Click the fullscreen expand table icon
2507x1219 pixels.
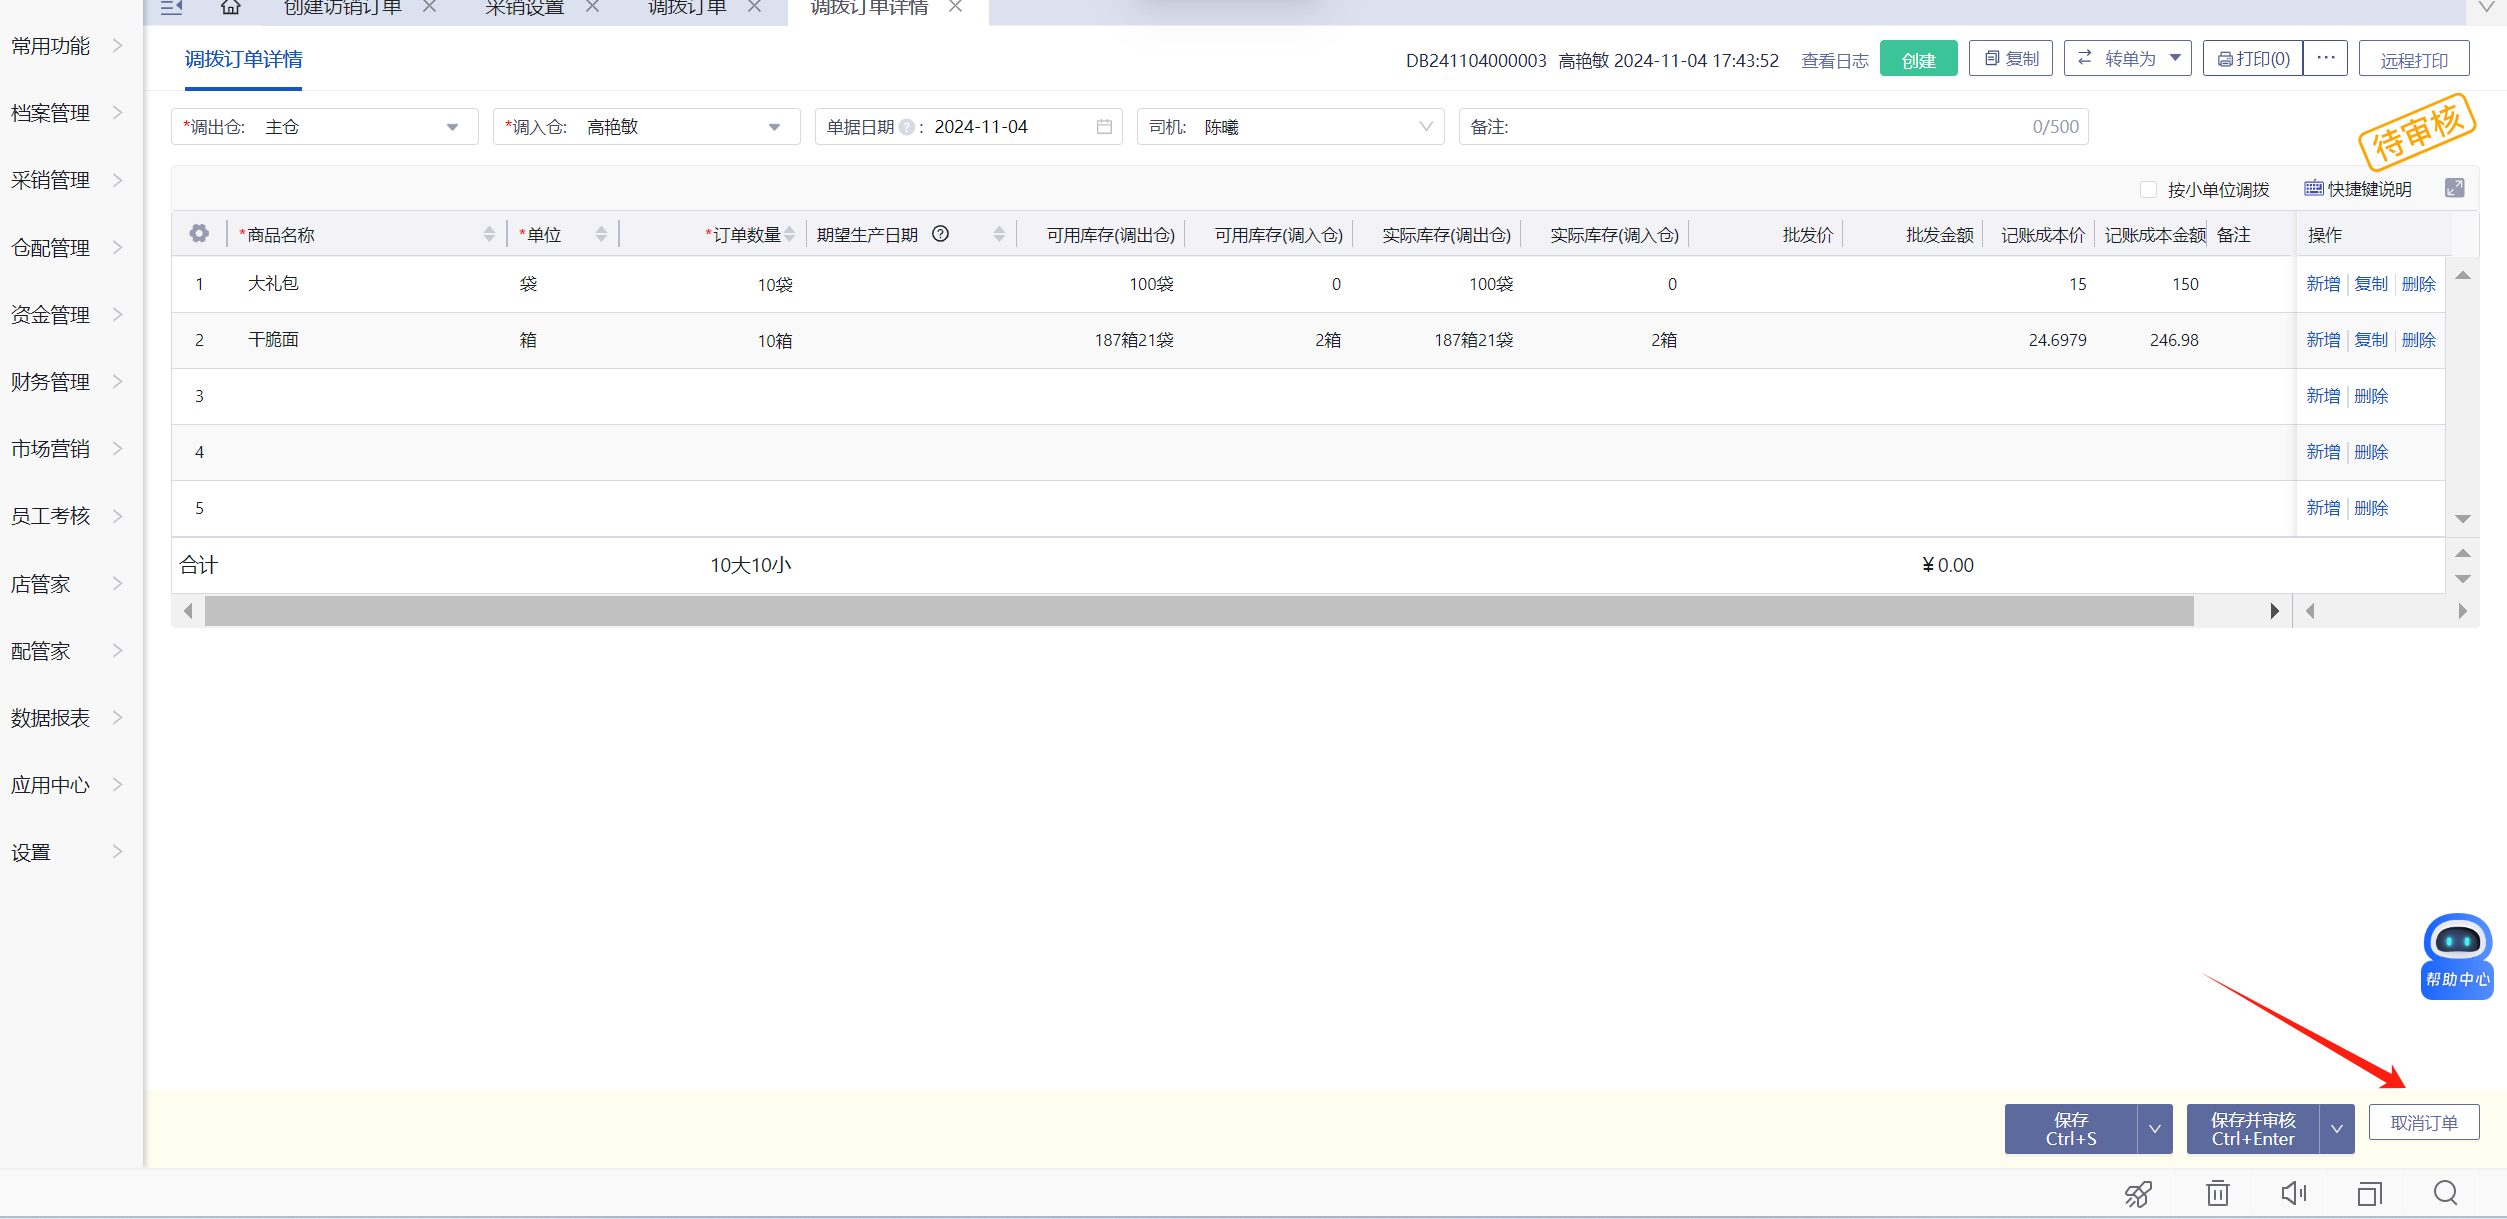point(2454,188)
